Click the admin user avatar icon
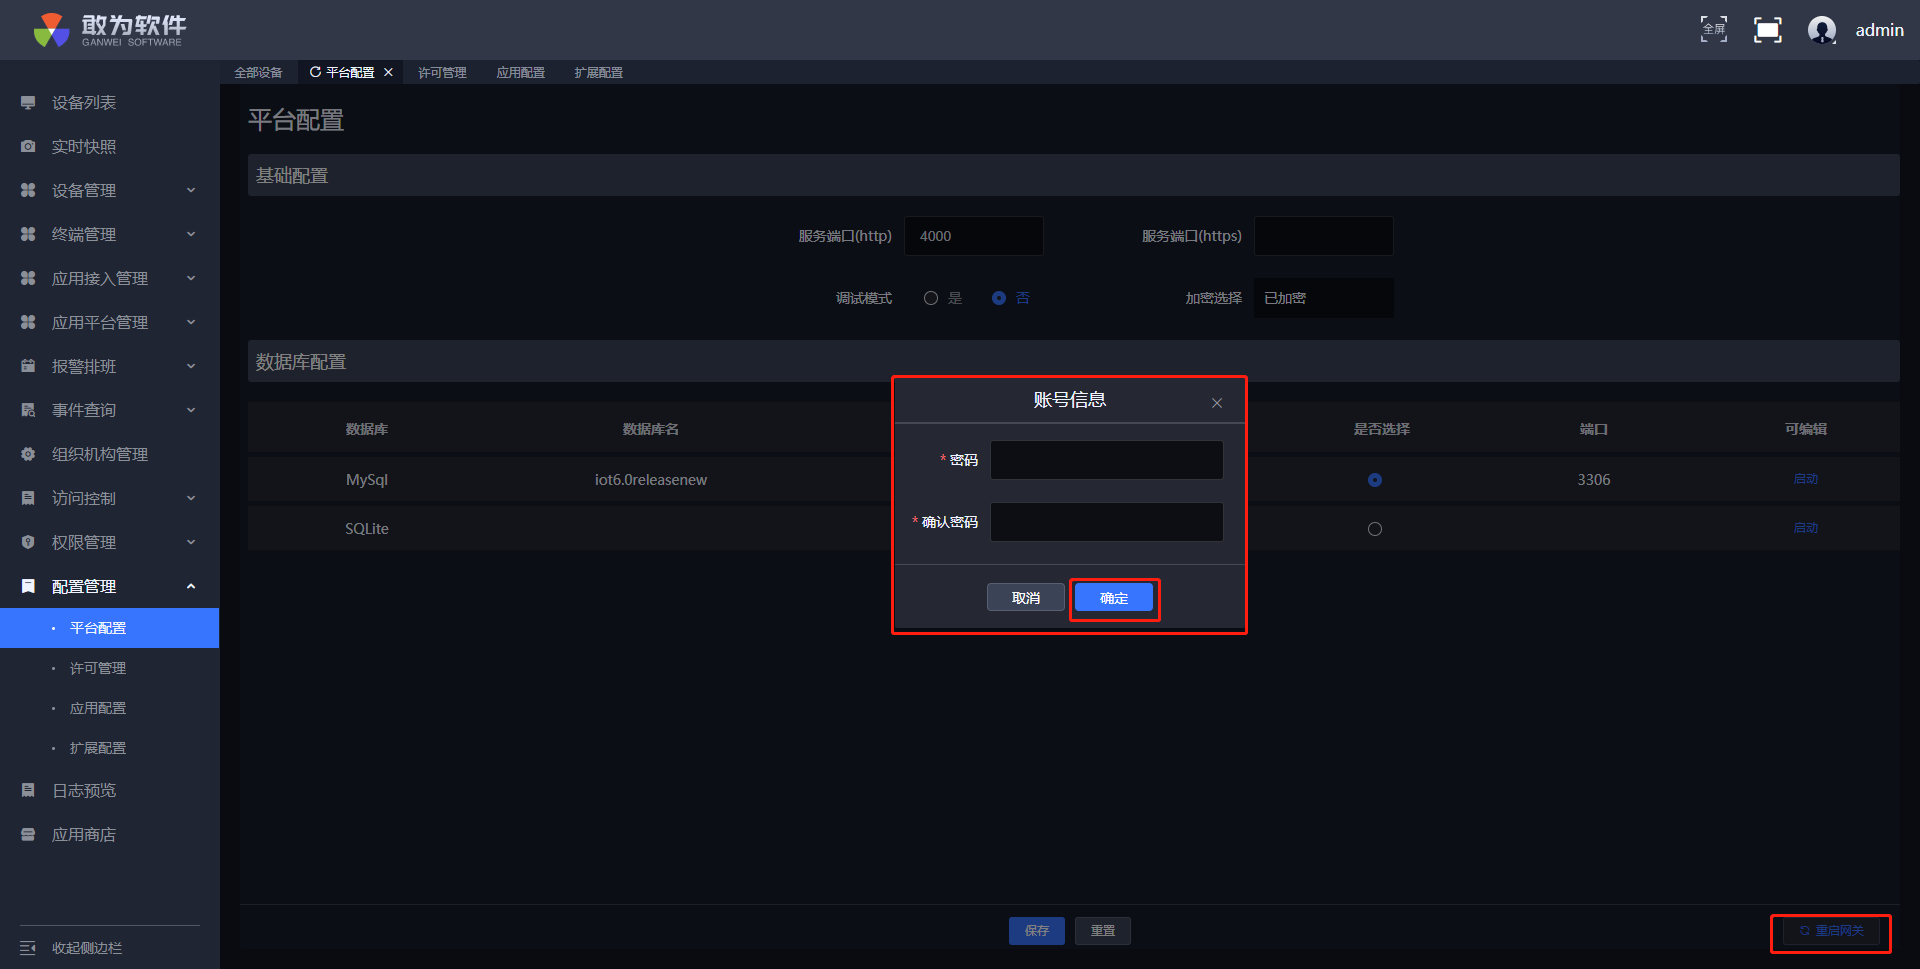The image size is (1920, 969). coord(1821,30)
